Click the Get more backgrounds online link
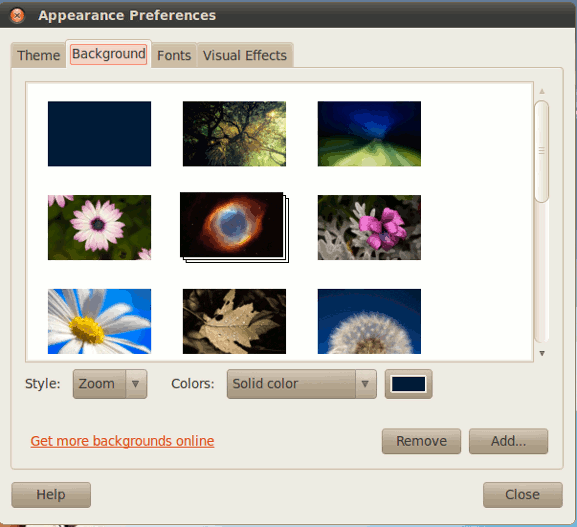The height and width of the screenshot is (527, 577). 122,441
